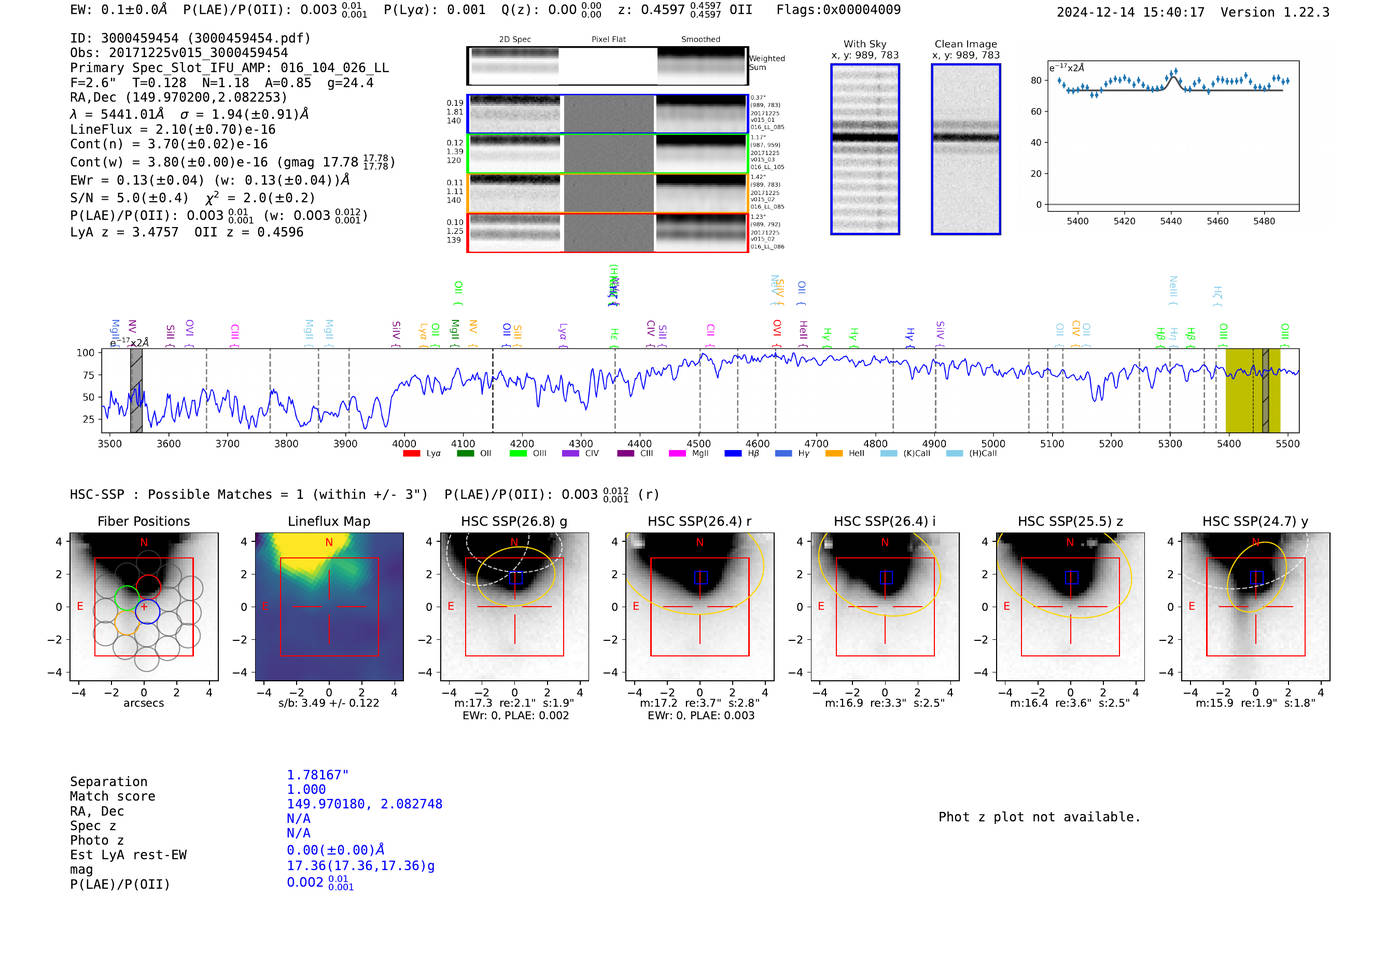Click the gray hatched band near 3550 Å

pos(136,391)
